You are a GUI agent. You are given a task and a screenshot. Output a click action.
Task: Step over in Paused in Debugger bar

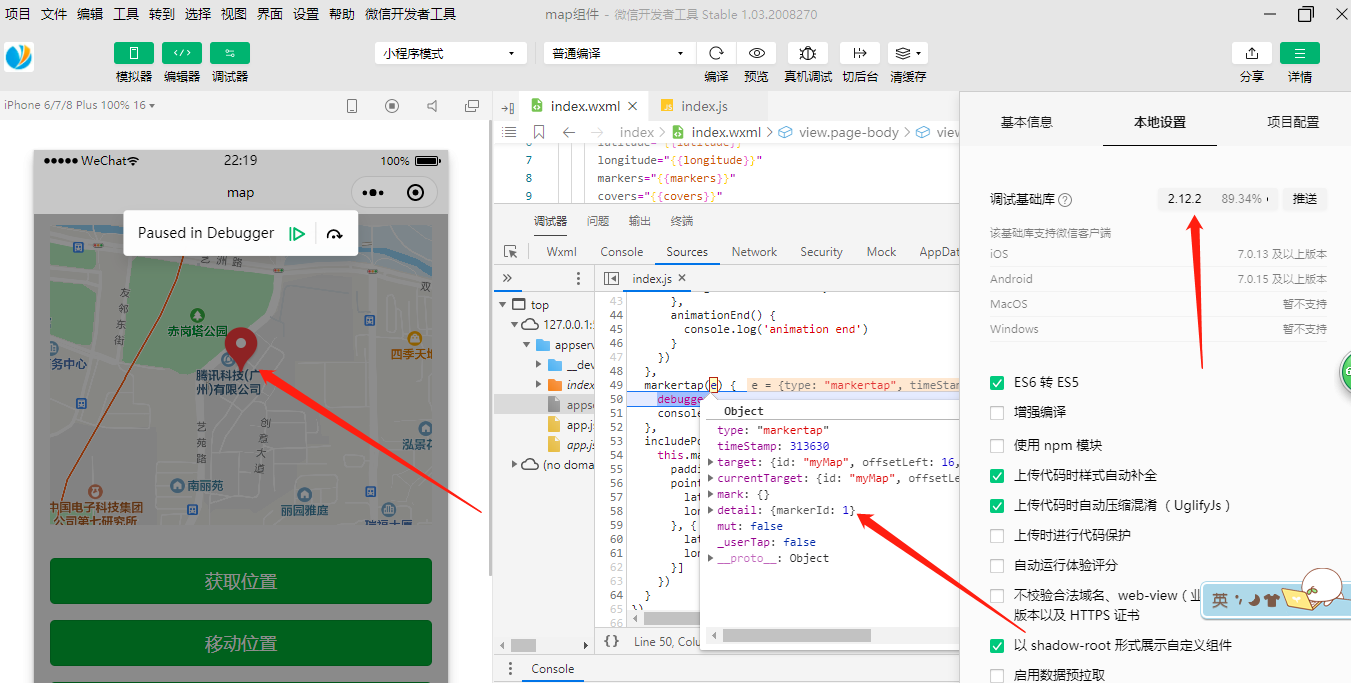[335, 234]
